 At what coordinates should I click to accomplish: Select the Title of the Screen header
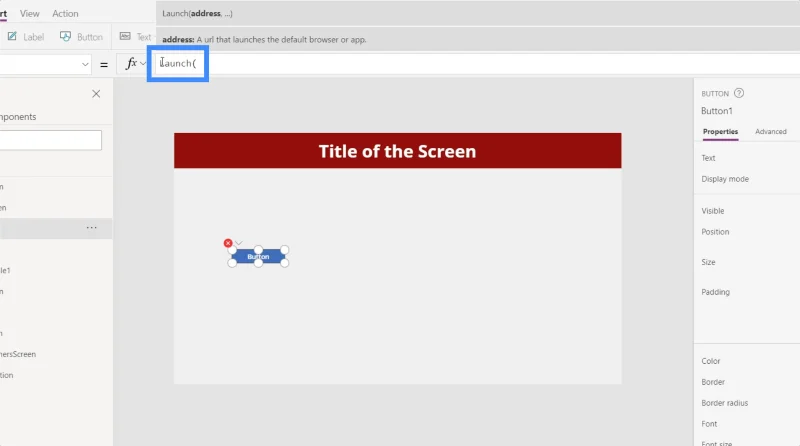397,151
